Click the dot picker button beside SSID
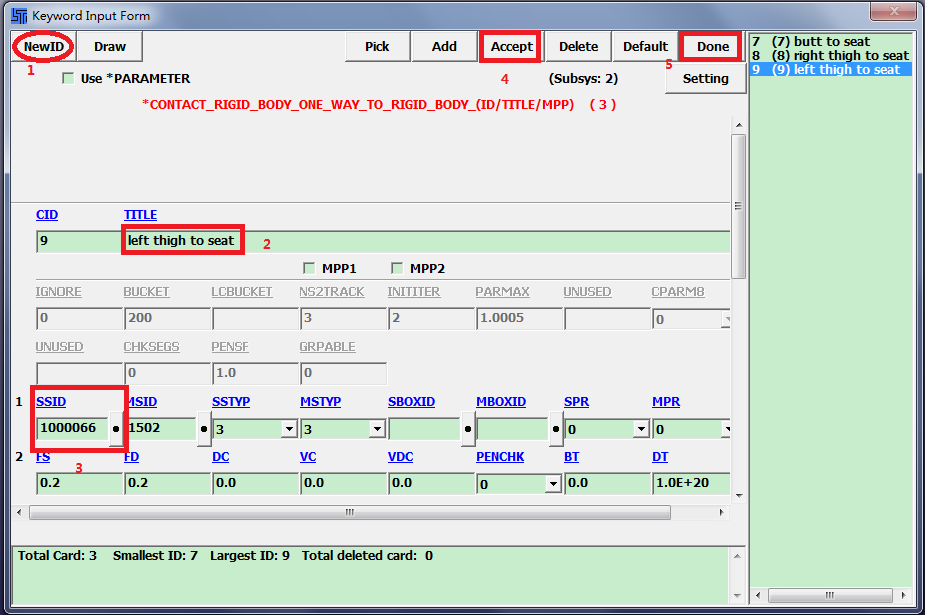925x615 pixels. tap(116, 429)
